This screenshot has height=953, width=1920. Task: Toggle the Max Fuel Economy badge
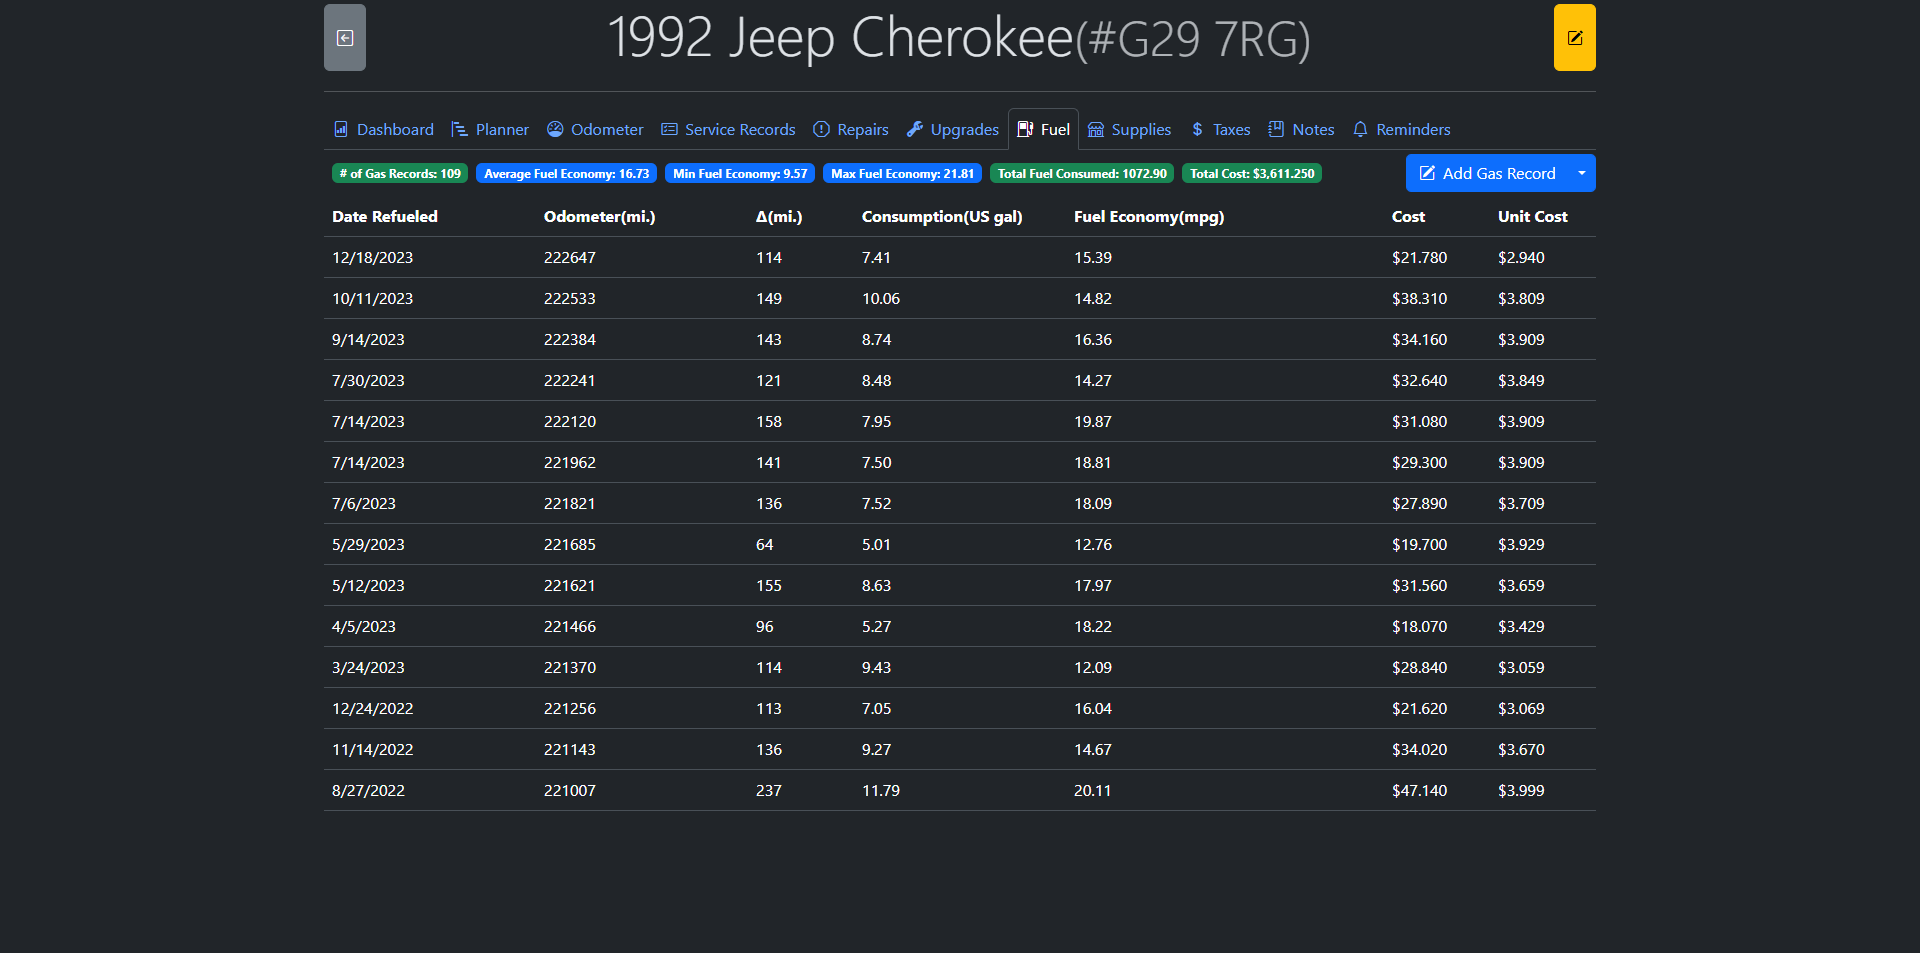click(x=902, y=174)
